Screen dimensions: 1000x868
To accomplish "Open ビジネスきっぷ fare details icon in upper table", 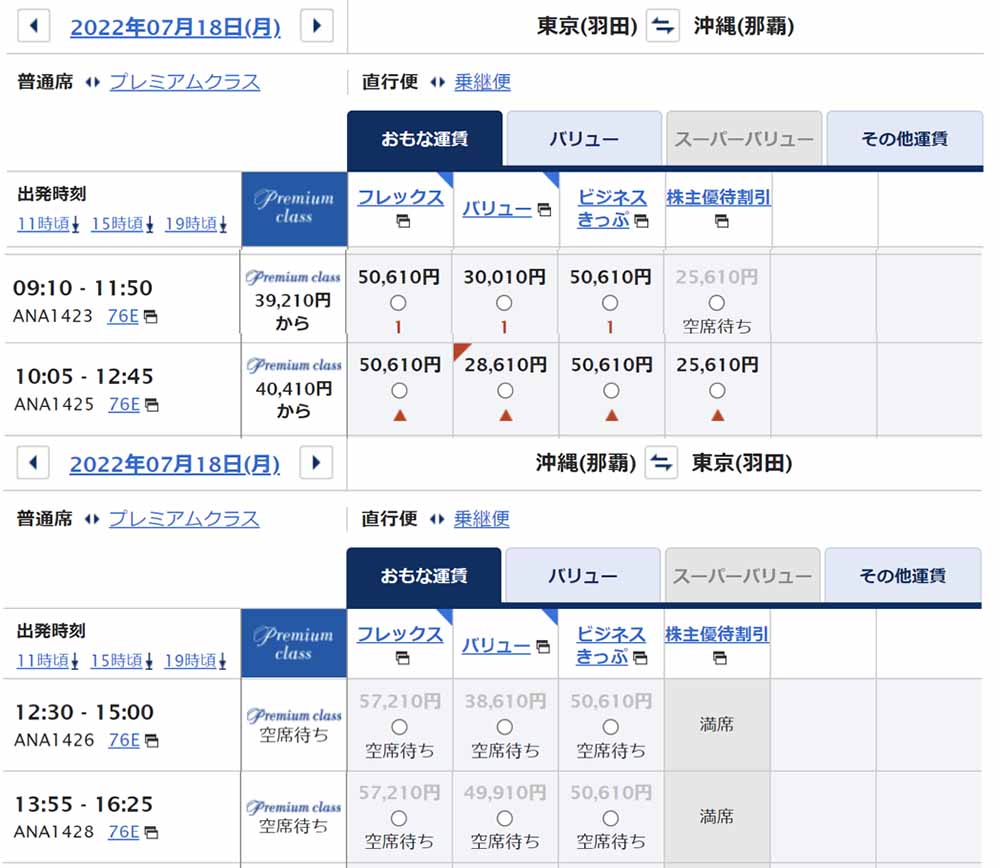I will coord(642,221).
